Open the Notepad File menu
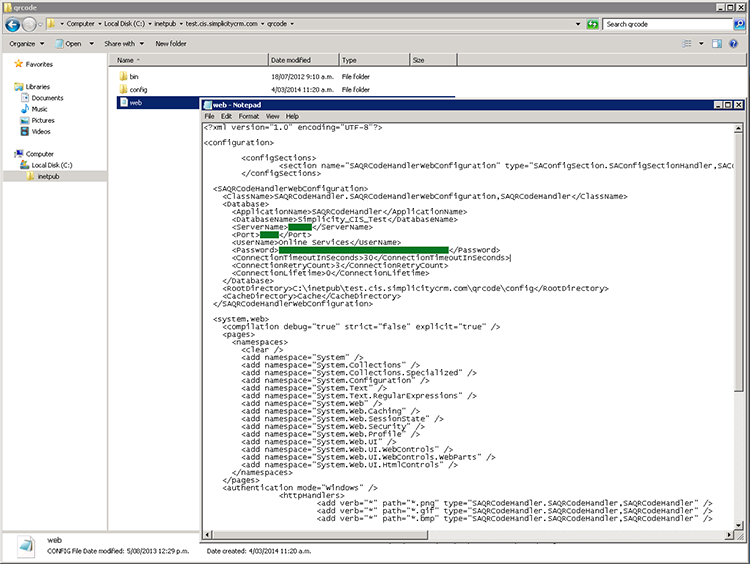750x564 pixels. pos(210,116)
